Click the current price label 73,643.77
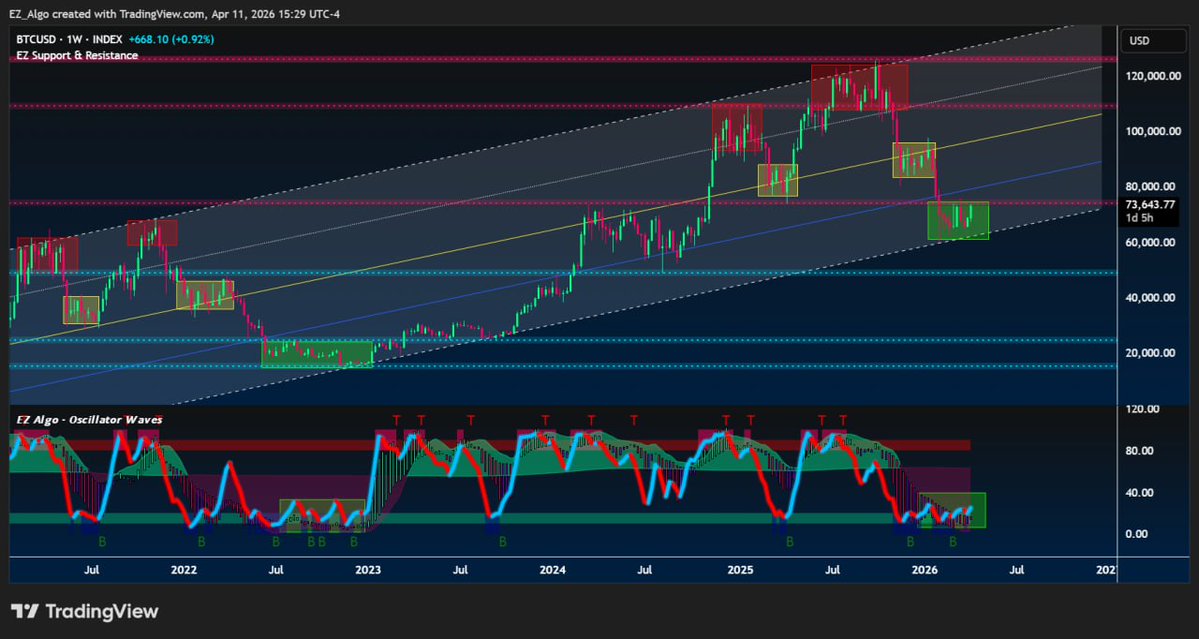Image resolution: width=1199 pixels, height=639 pixels. tap(1150, 205)
